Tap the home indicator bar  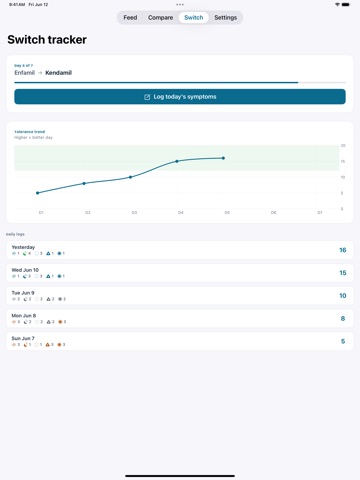pyautogui.click(x=180, y=476)
